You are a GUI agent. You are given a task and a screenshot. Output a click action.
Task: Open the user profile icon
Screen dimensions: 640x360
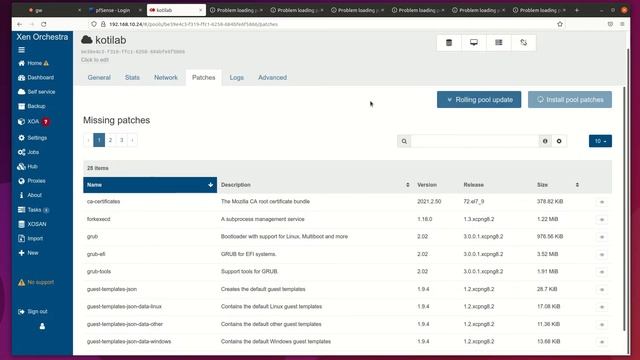pyautogui.click(x=42, y=326)
